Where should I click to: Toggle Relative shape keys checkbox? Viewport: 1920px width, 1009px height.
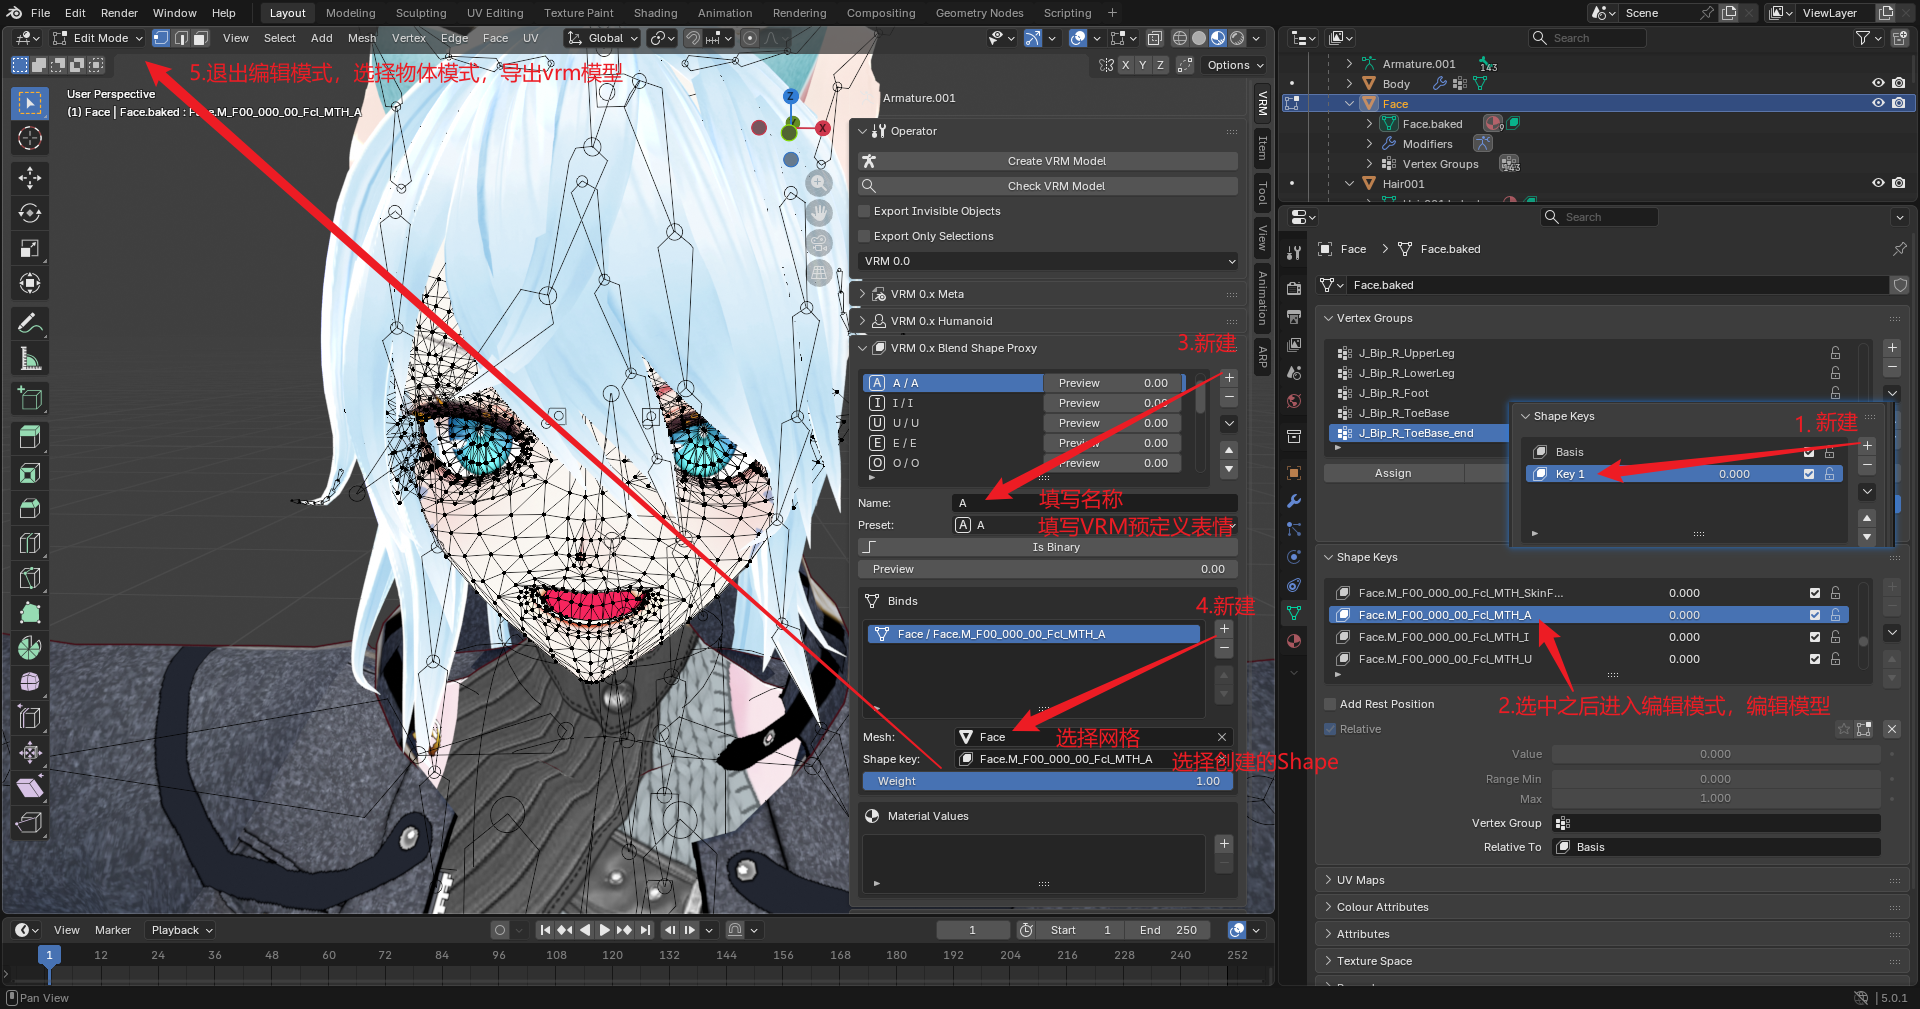point(1330,729)
